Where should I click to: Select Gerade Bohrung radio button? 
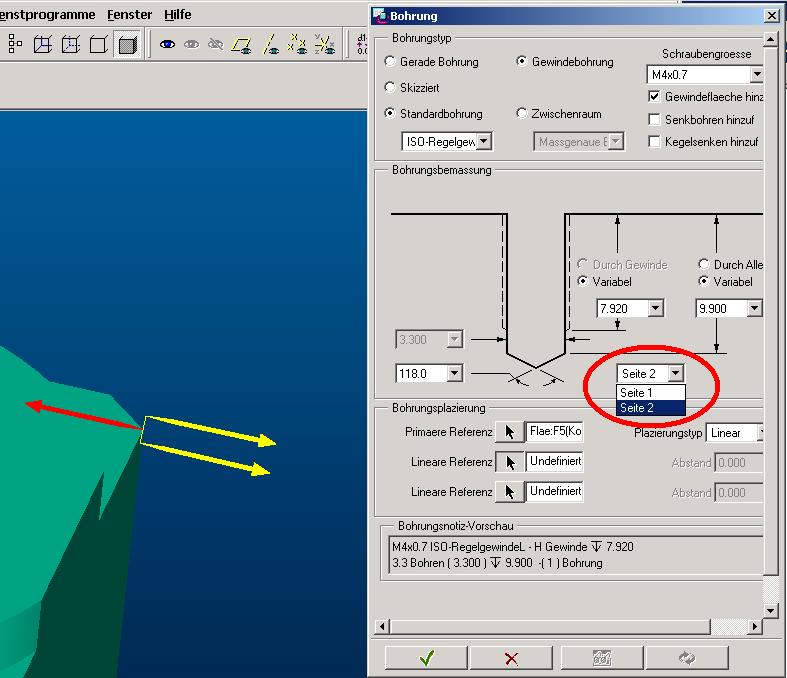coord(390,61)
